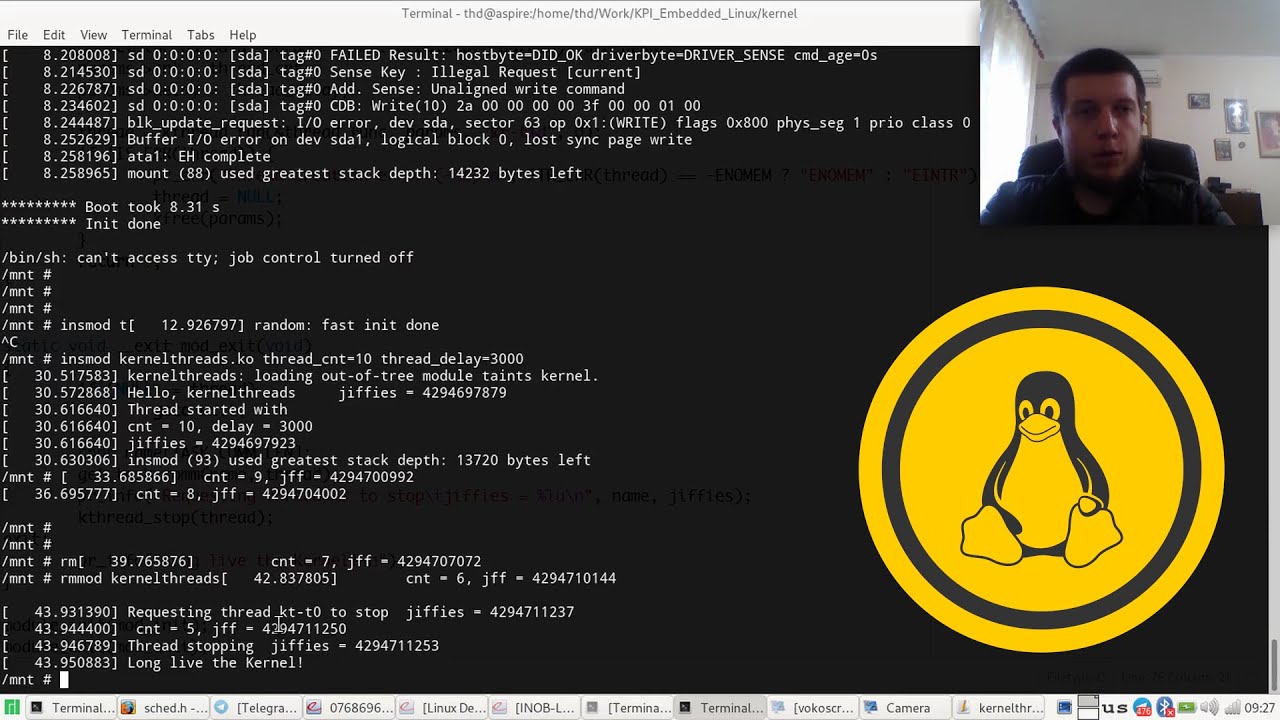This screenshot has width=1280, height=720.
Task: Switch to vokoscreen taskbar window
Action: point(814,708)
